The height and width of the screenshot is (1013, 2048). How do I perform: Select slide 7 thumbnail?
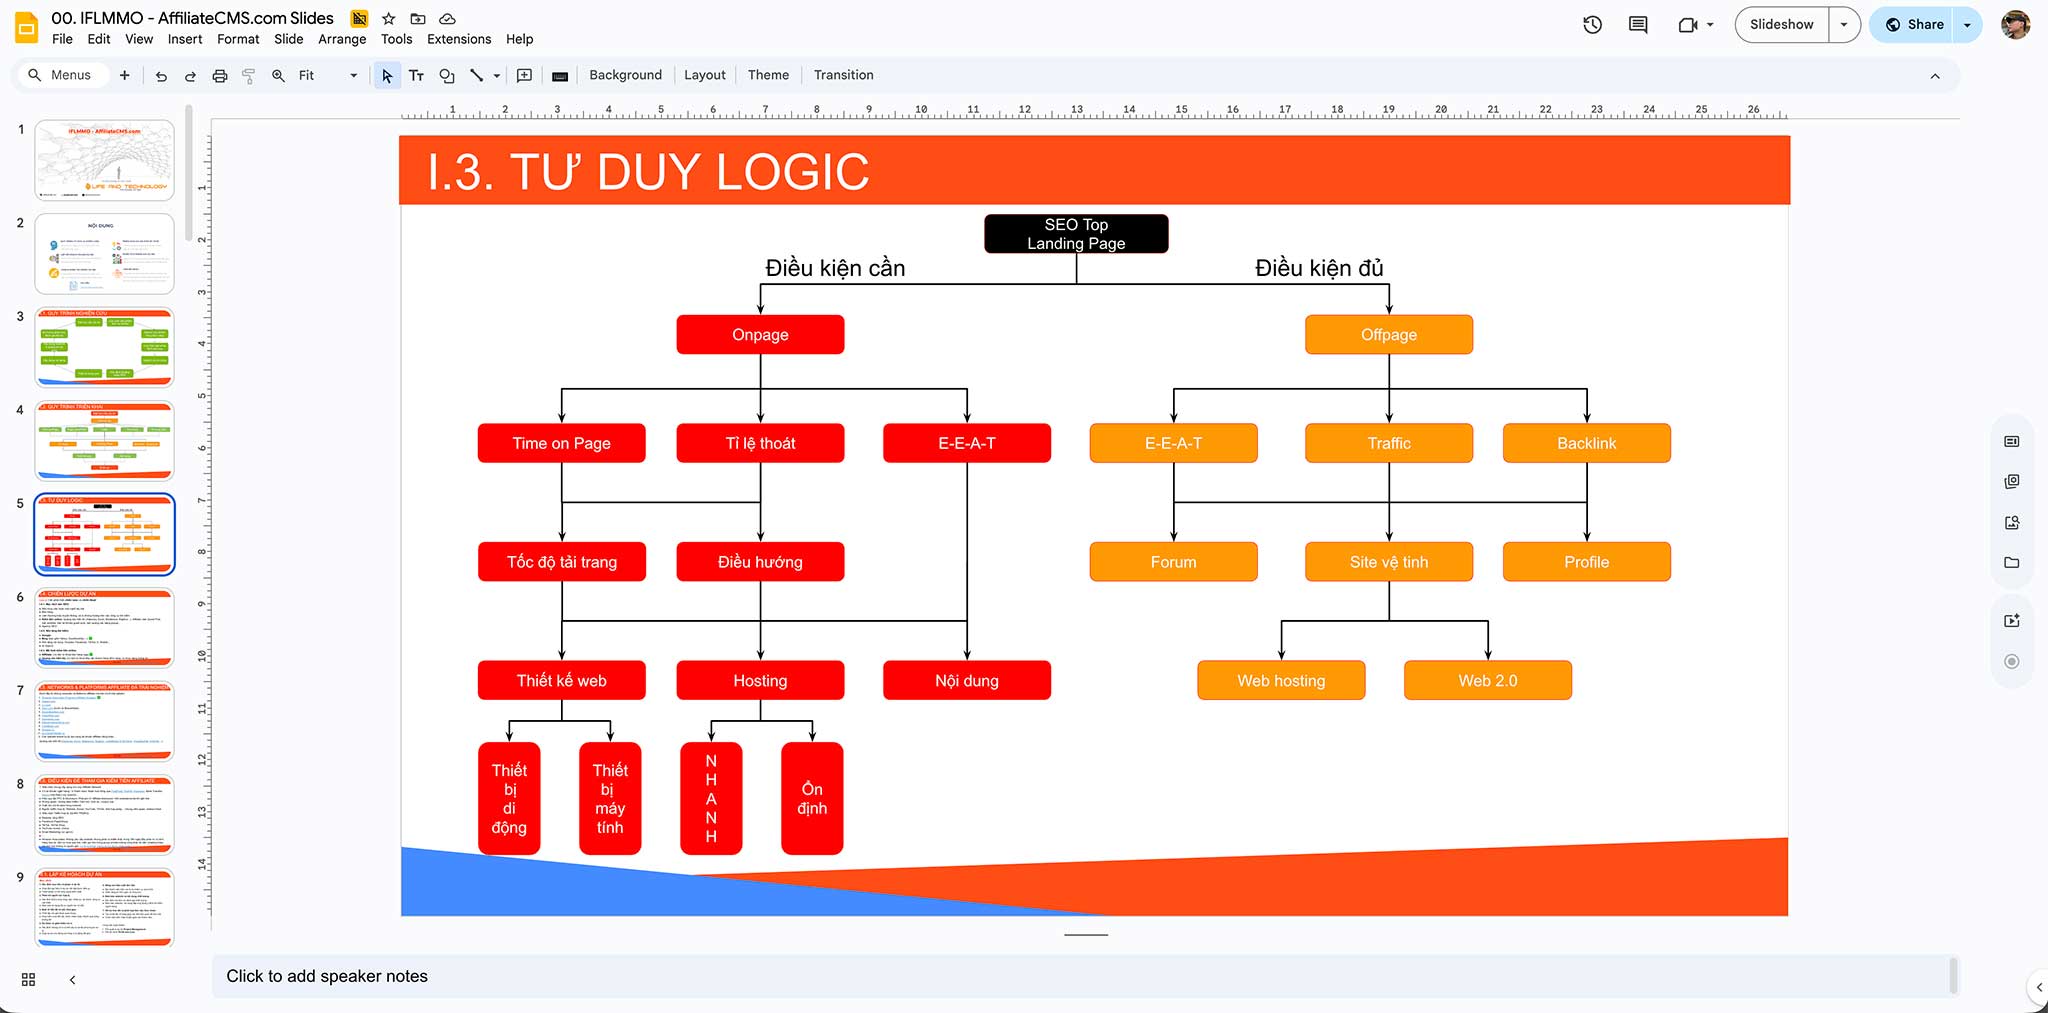(104, 721)
